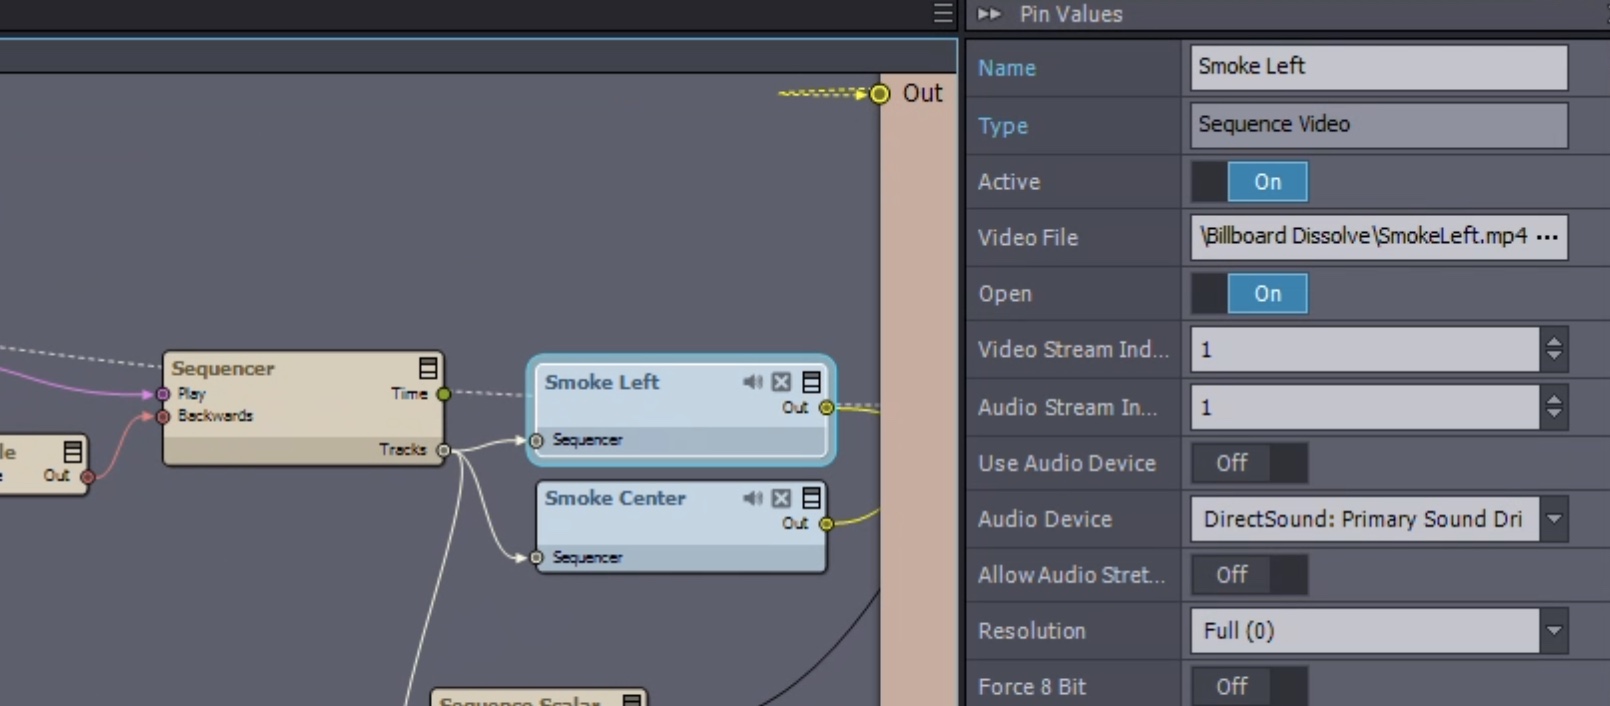Image resolution: width=1610 pixels, height=706 pixels.
Task: Mute audio on Smoke Center node
Action: [752, 498]
